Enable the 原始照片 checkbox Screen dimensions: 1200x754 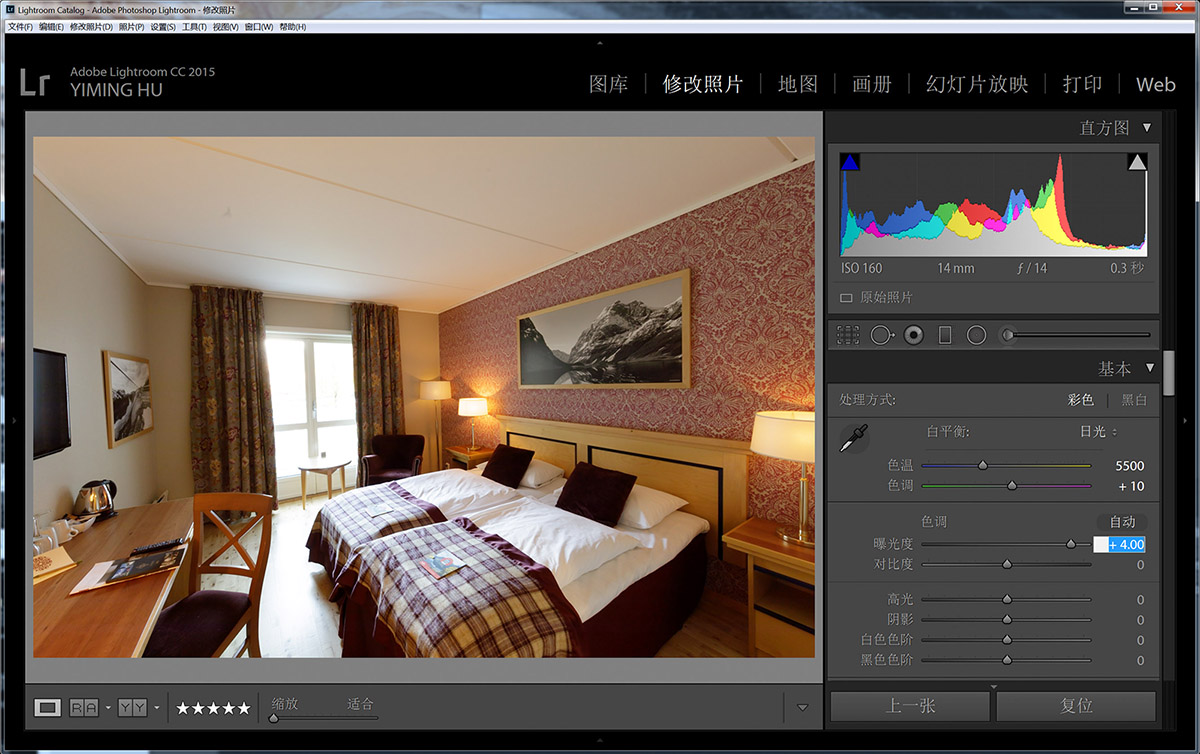coord(846,298)
